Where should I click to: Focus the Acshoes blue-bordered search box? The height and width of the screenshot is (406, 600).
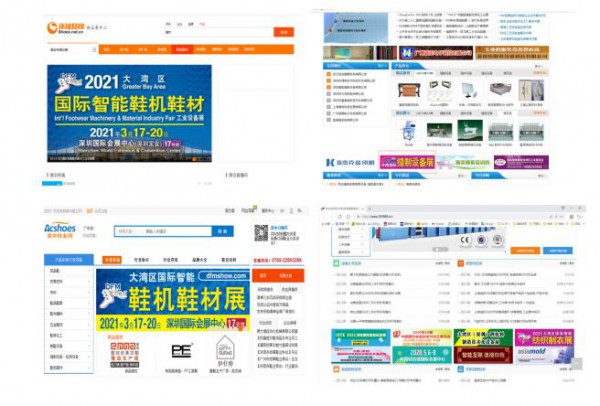pyautogui.click(x=163, y=231)
